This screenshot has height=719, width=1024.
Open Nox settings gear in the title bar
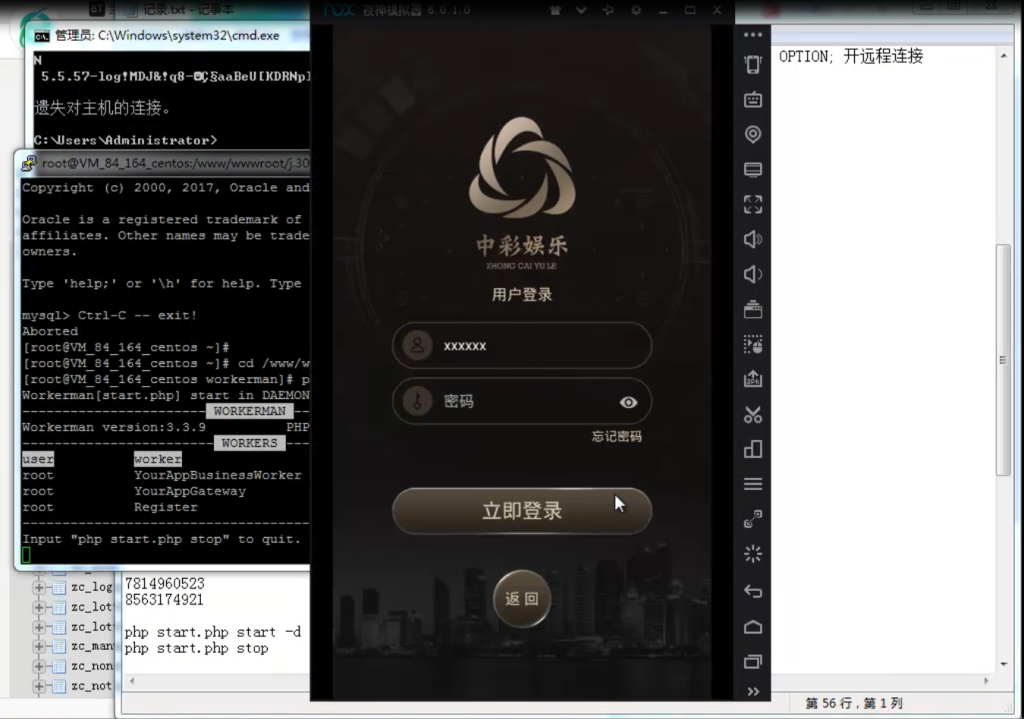point(635,10)
